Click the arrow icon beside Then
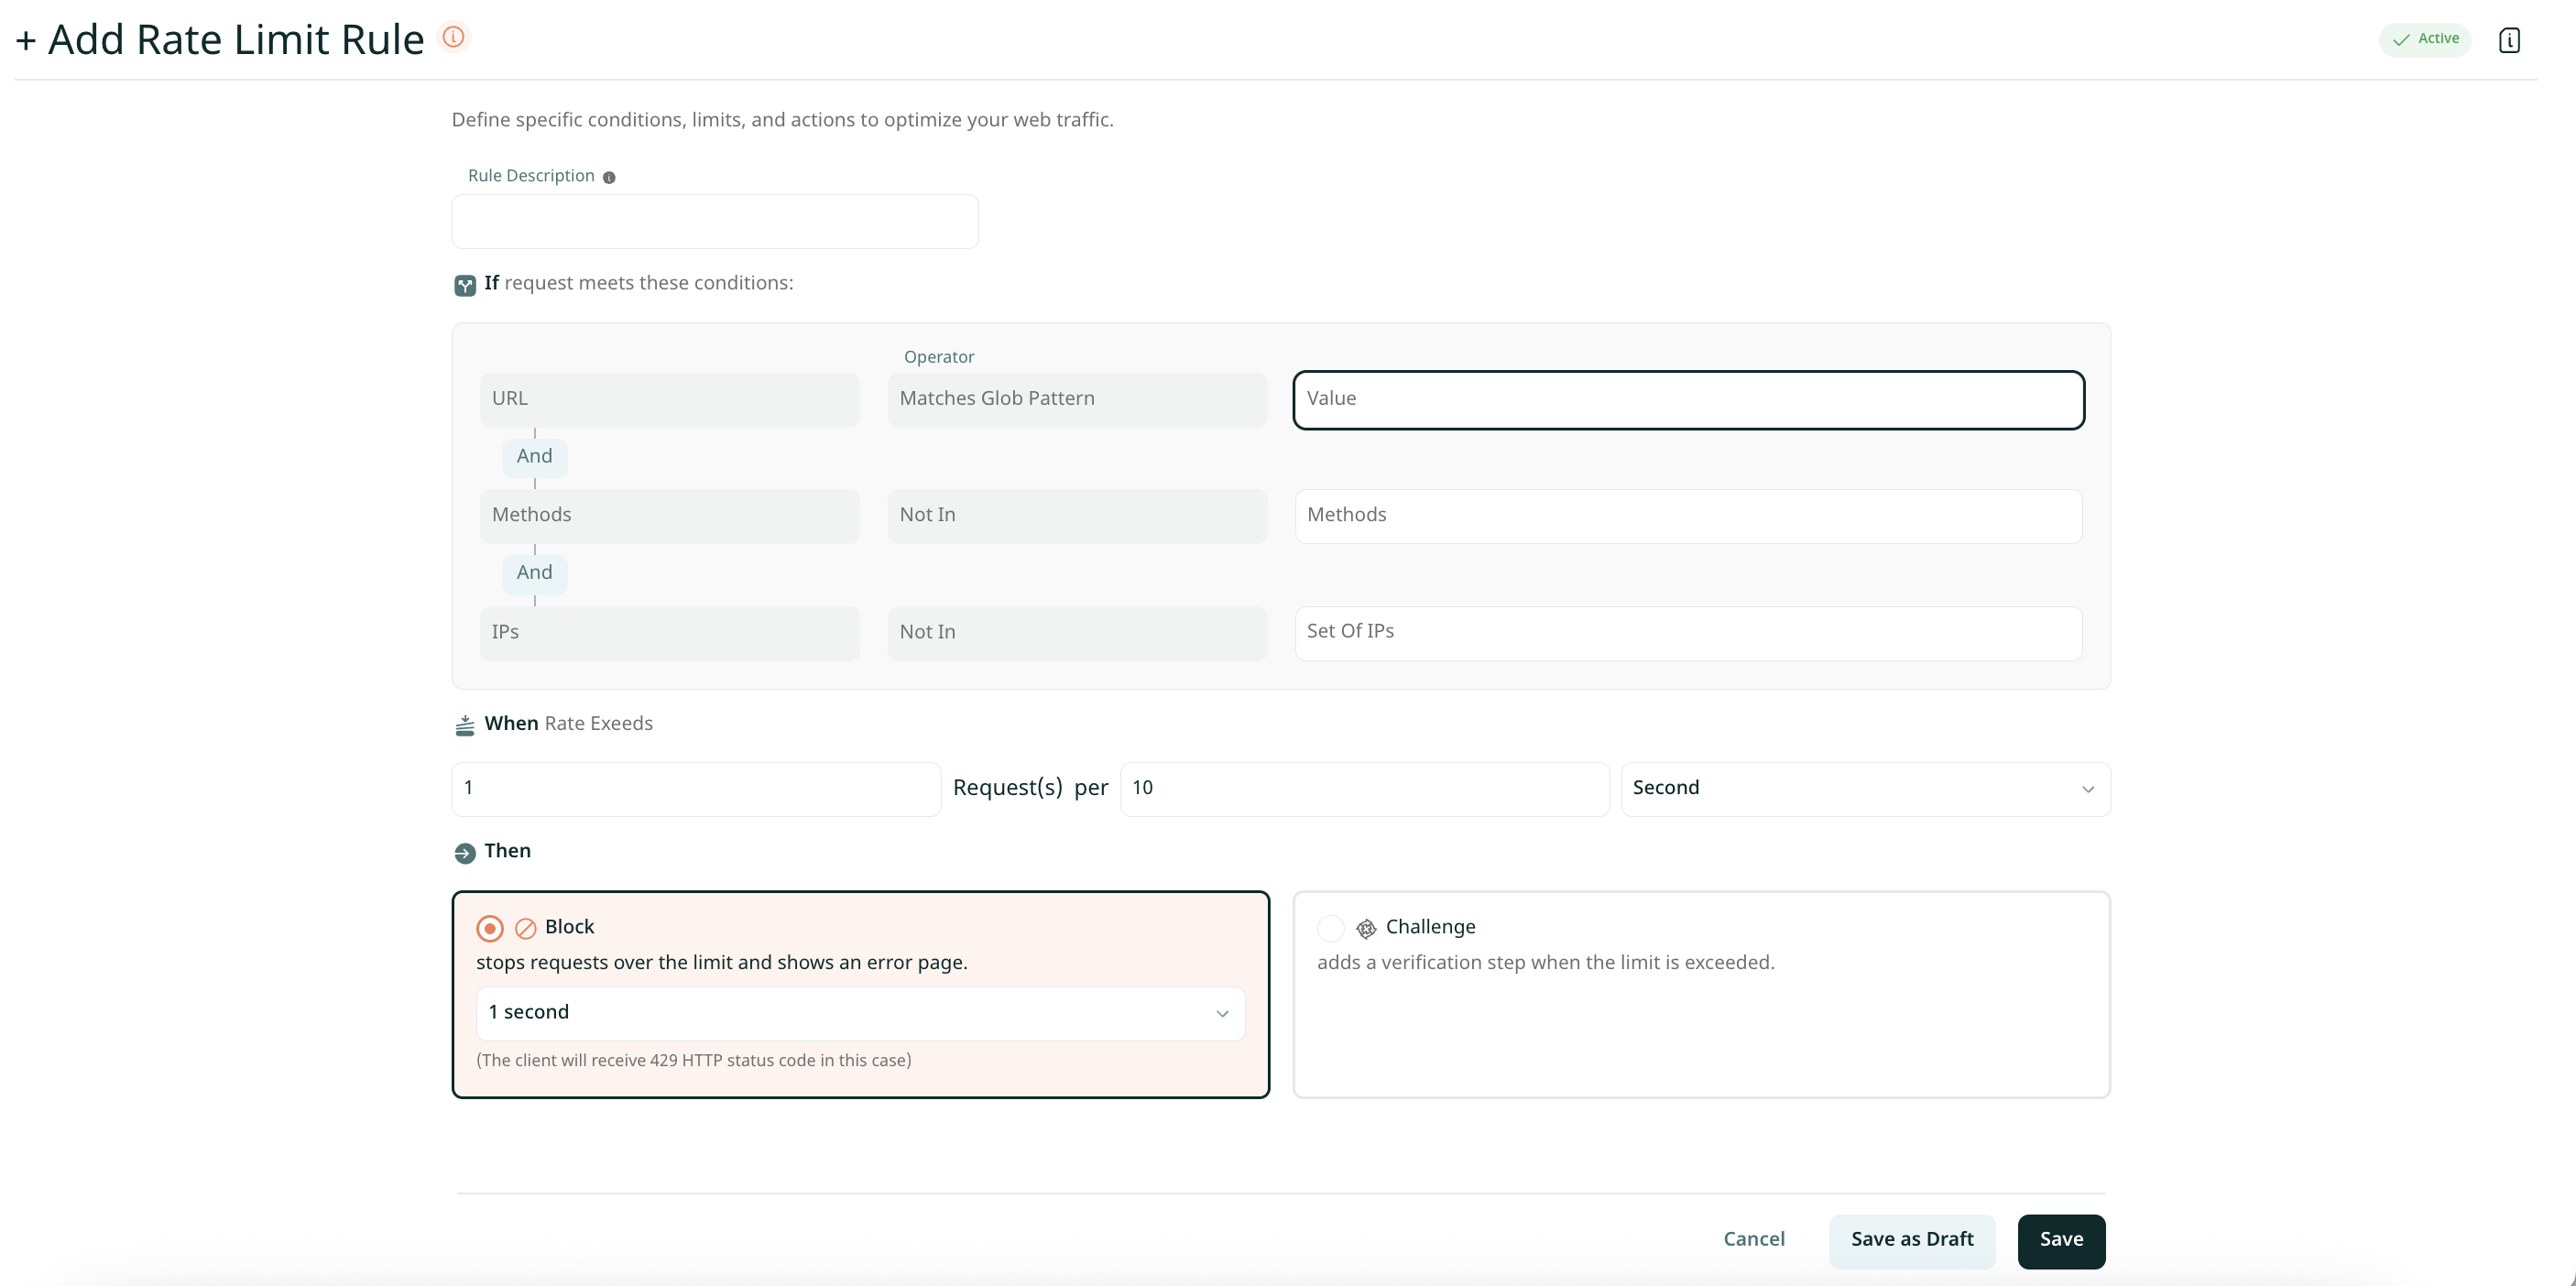Screen dimensions: 2576x1286 coord(465,853)
